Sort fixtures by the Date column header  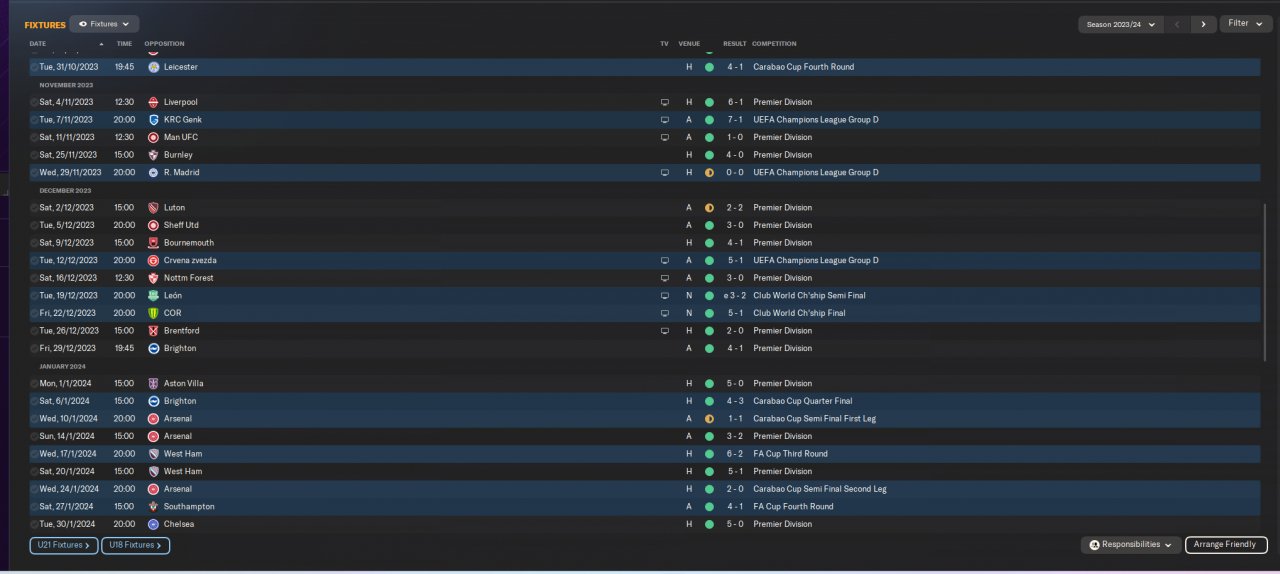[38, 44]
